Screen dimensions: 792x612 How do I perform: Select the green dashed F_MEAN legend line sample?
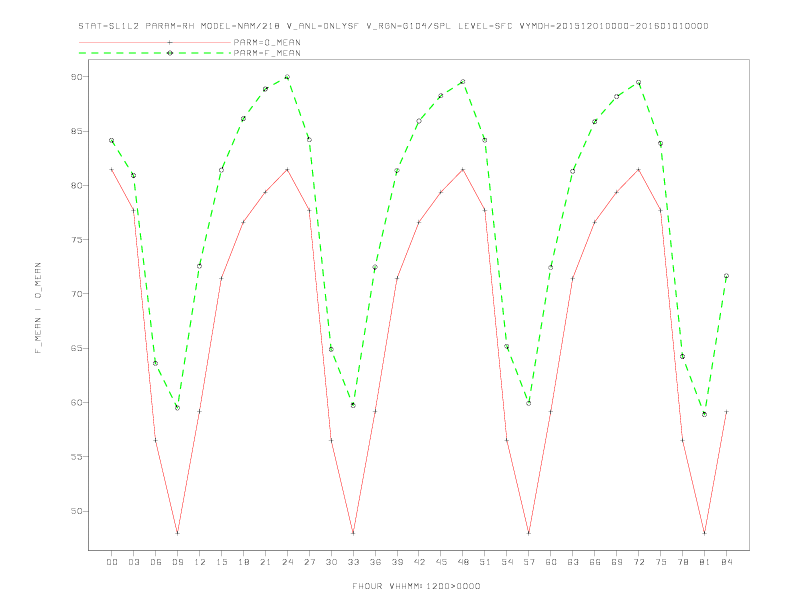click(155, 53)
